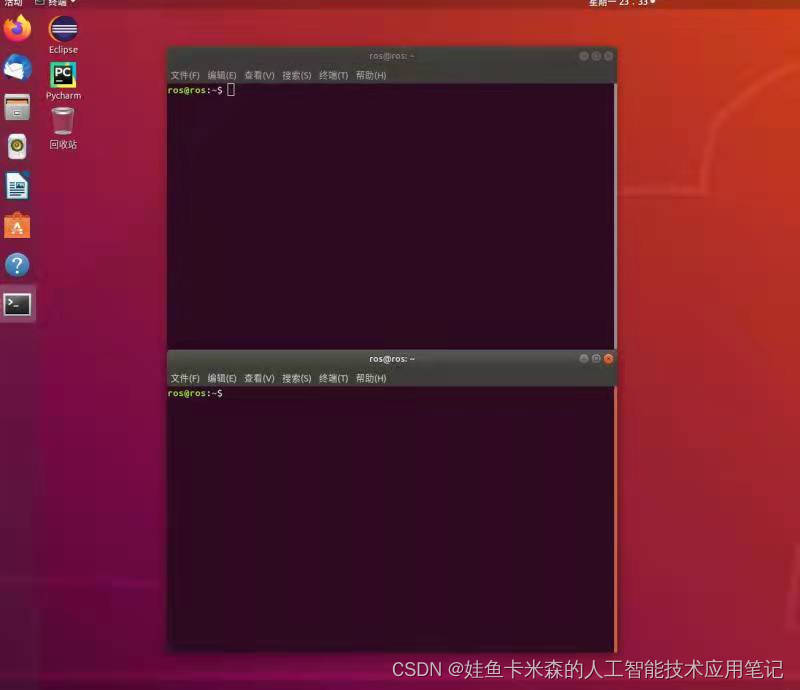Click the upper terminal vertical scrollbar
This screenshot has height=690, width=800.
pos(615,216)
